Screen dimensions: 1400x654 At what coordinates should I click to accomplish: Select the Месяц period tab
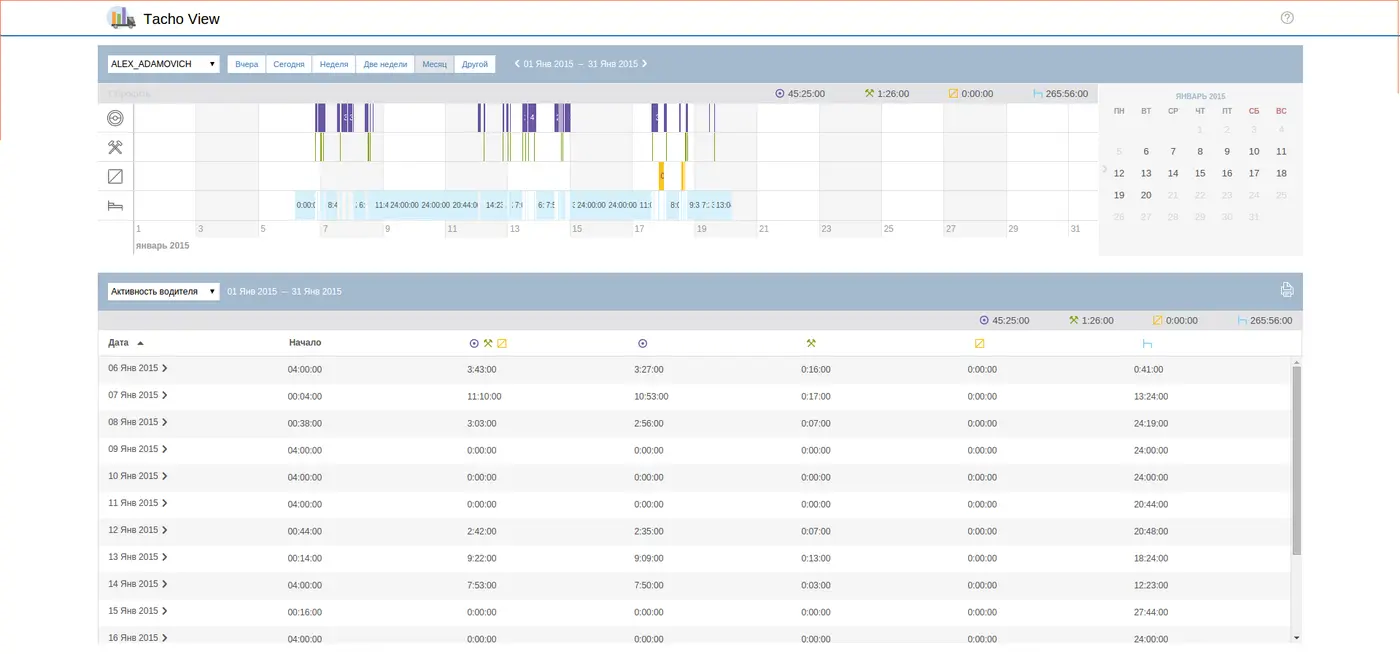[434, 64]
